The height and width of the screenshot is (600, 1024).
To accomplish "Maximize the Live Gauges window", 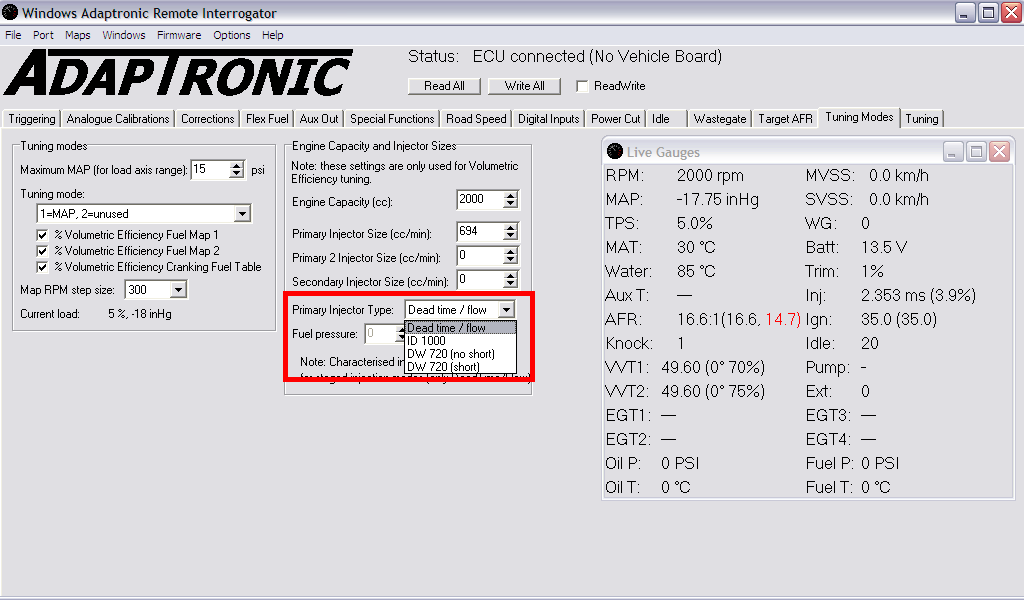I will (x=976, y=152).
